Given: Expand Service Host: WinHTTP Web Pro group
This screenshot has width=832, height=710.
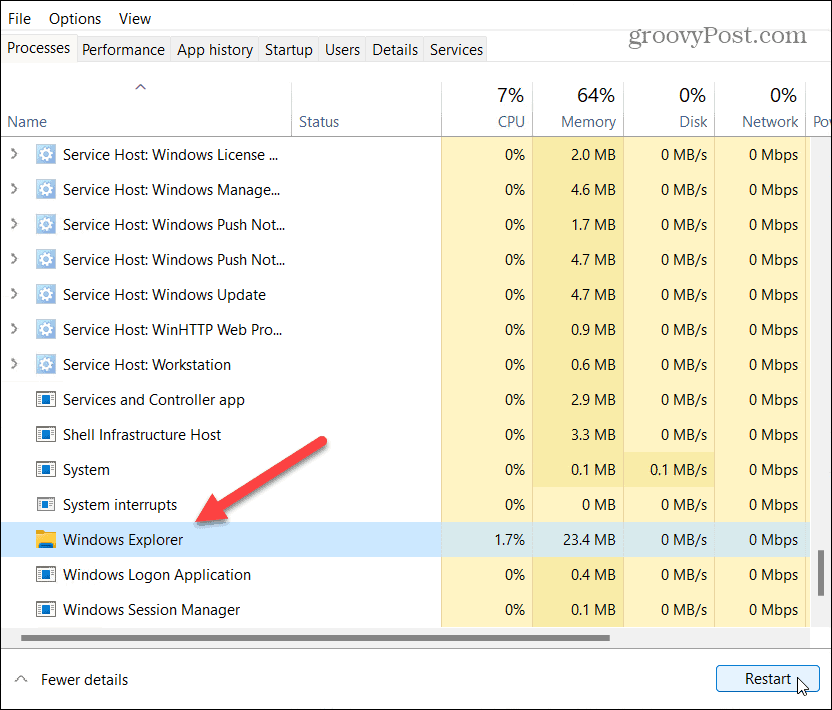Looking at the screenshot, I should [x=14, y=329].
